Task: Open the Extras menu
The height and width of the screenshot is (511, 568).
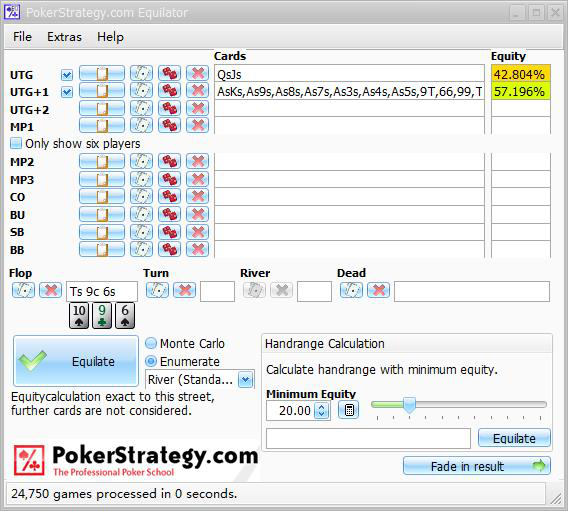Action: click(64, 37)
